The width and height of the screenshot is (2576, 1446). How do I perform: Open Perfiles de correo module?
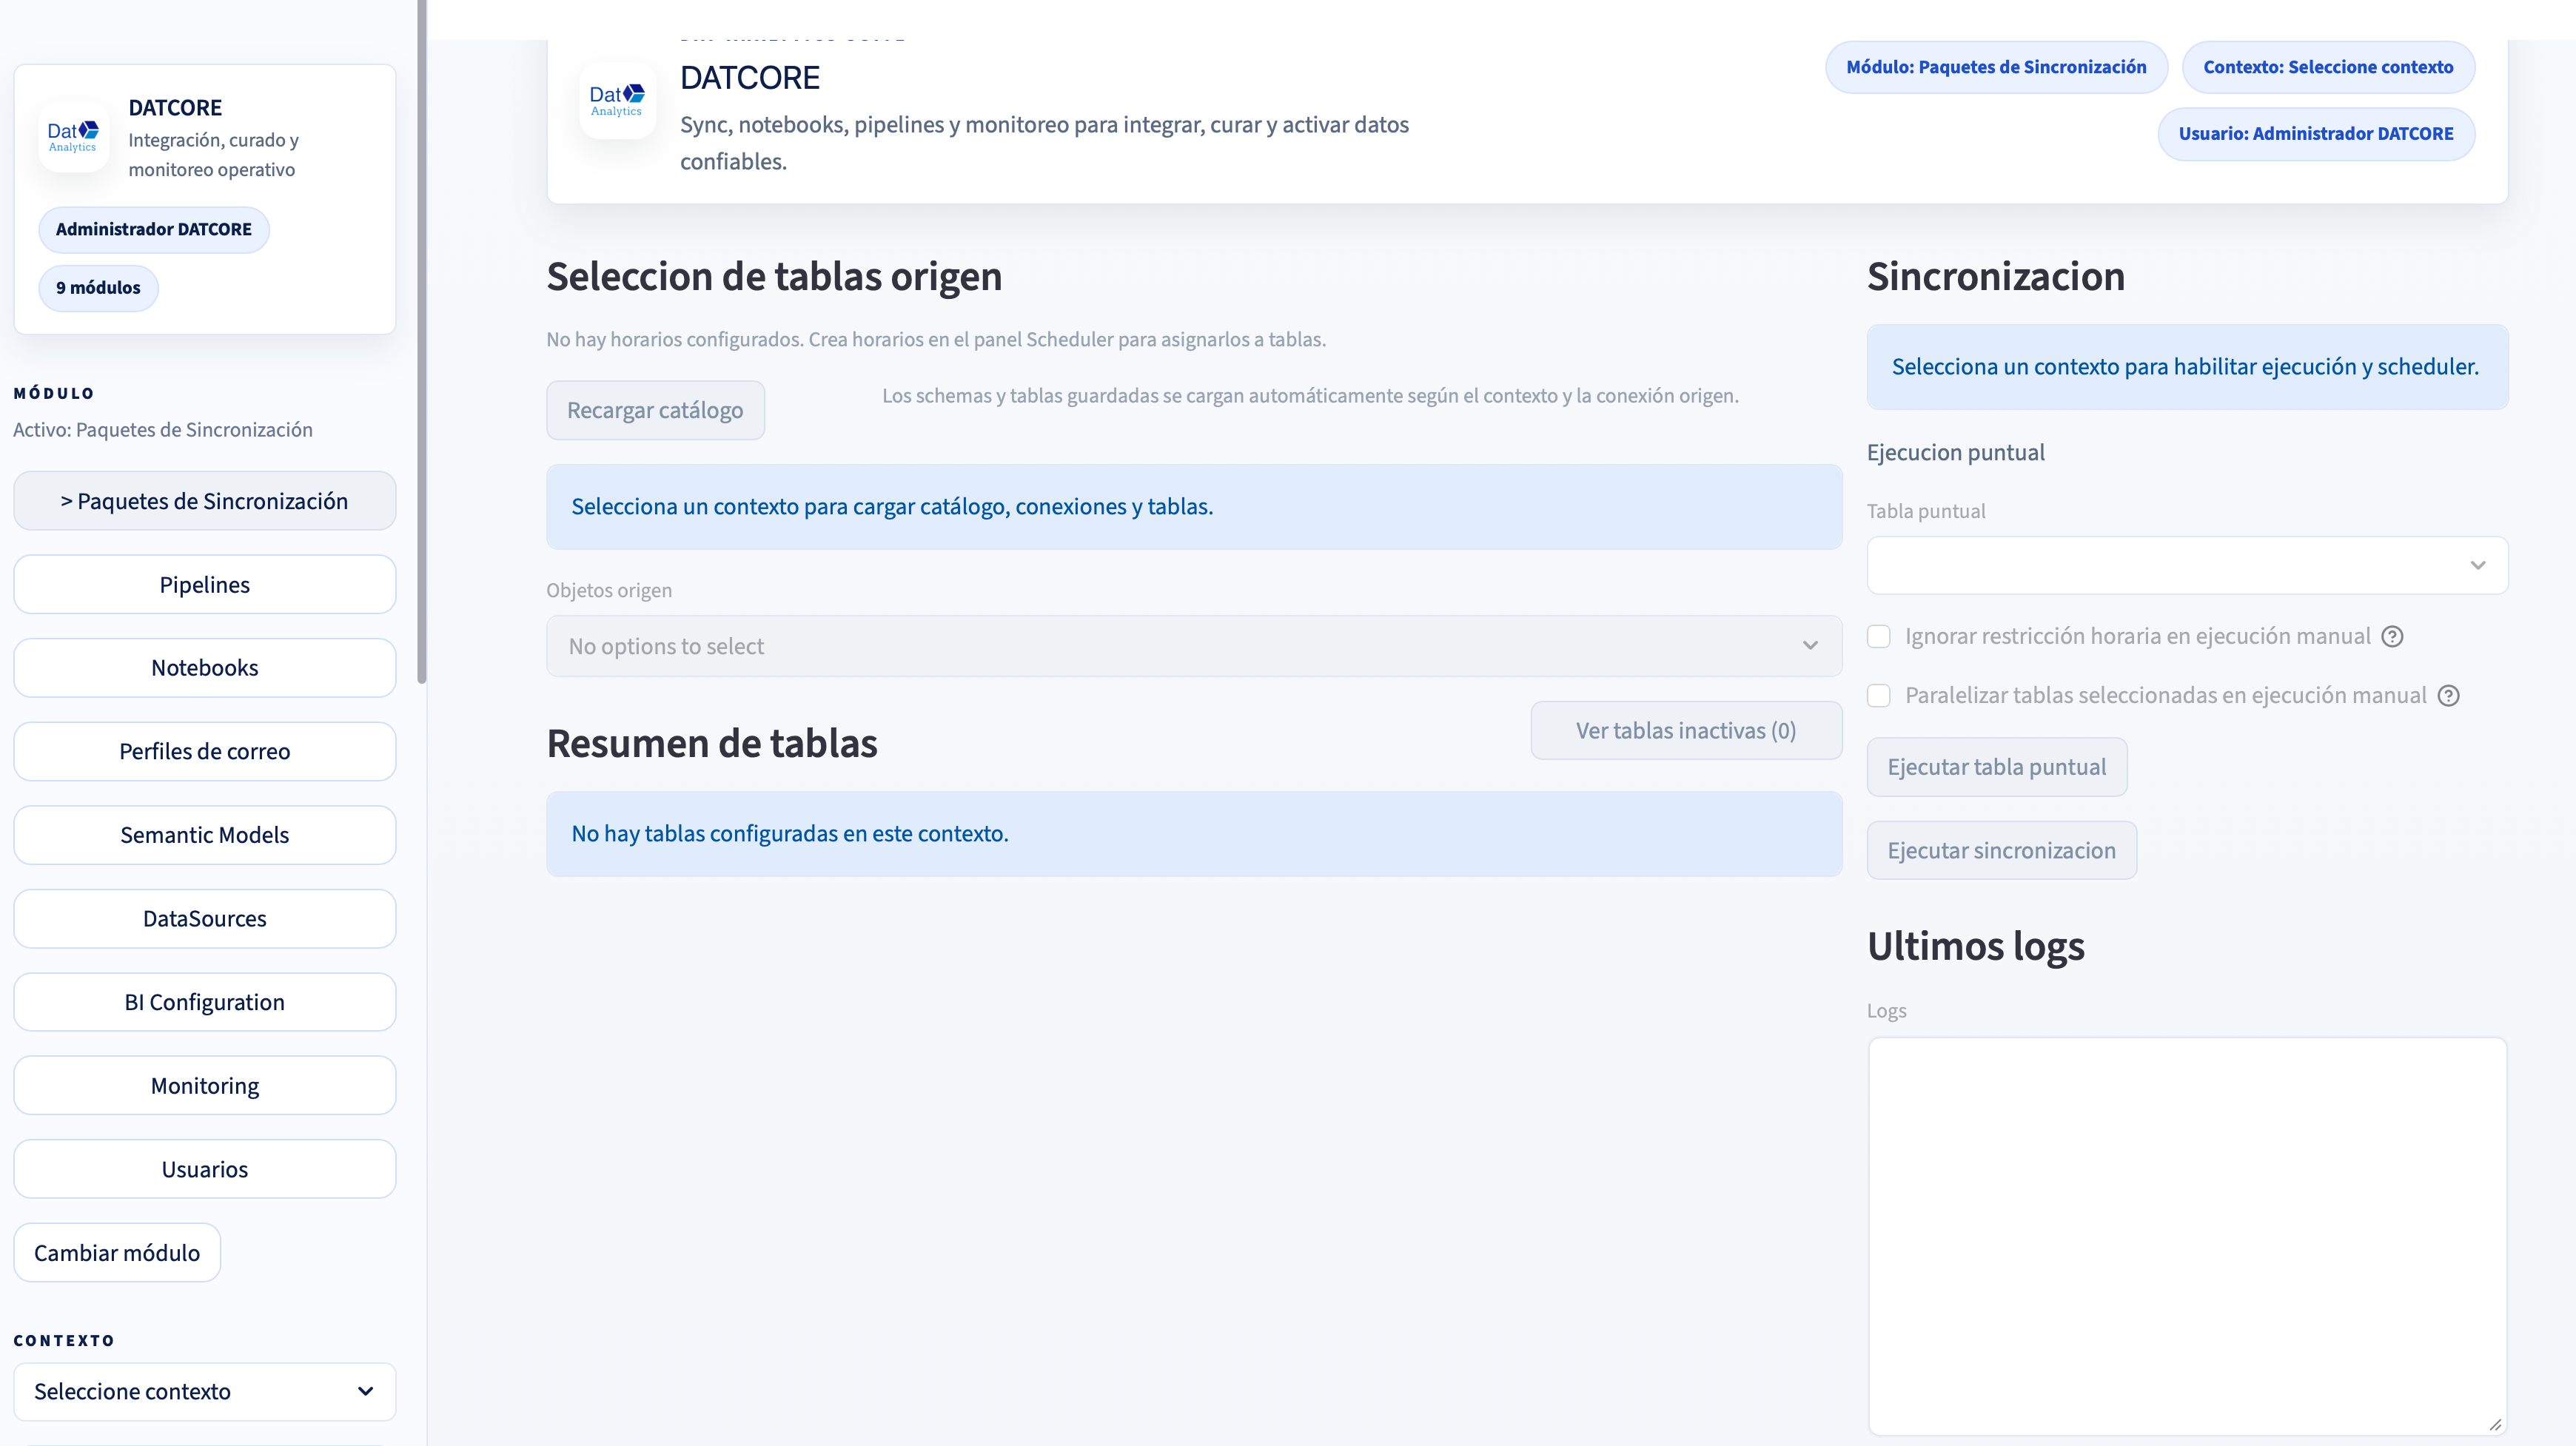coord(205,752)
